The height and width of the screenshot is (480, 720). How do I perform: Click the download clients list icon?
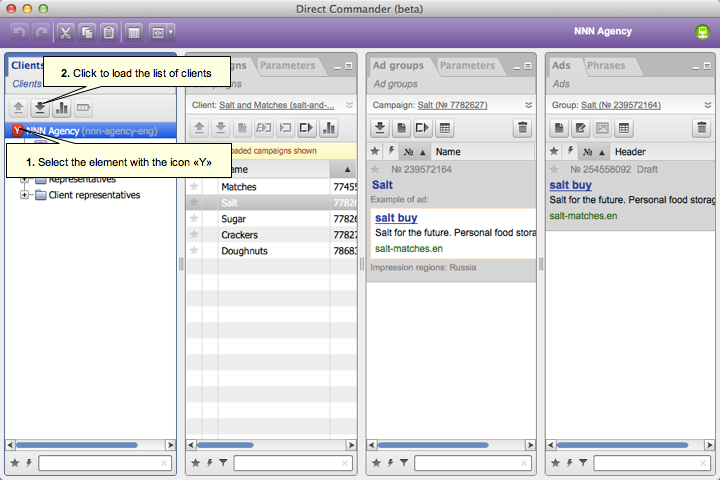click(x=40, y=107)
